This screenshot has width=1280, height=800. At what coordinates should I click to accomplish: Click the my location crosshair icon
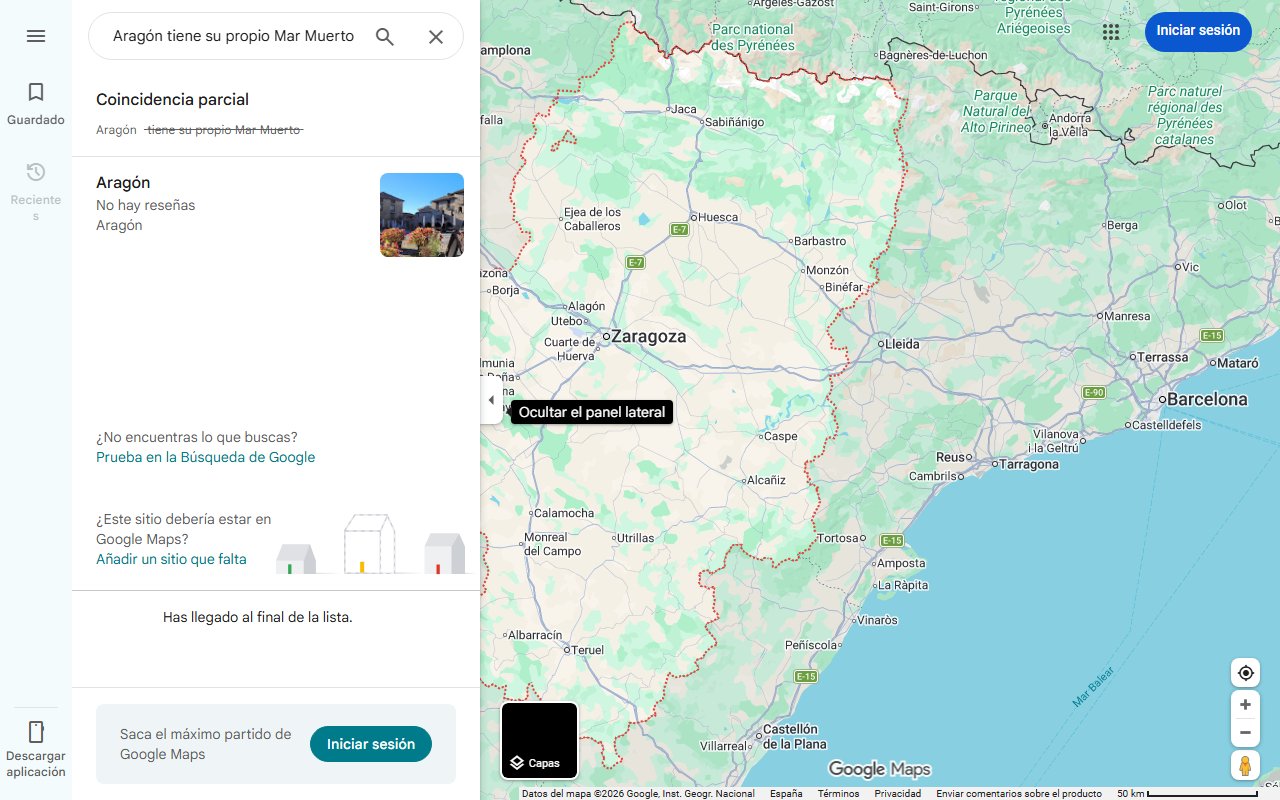point(1245,673)
